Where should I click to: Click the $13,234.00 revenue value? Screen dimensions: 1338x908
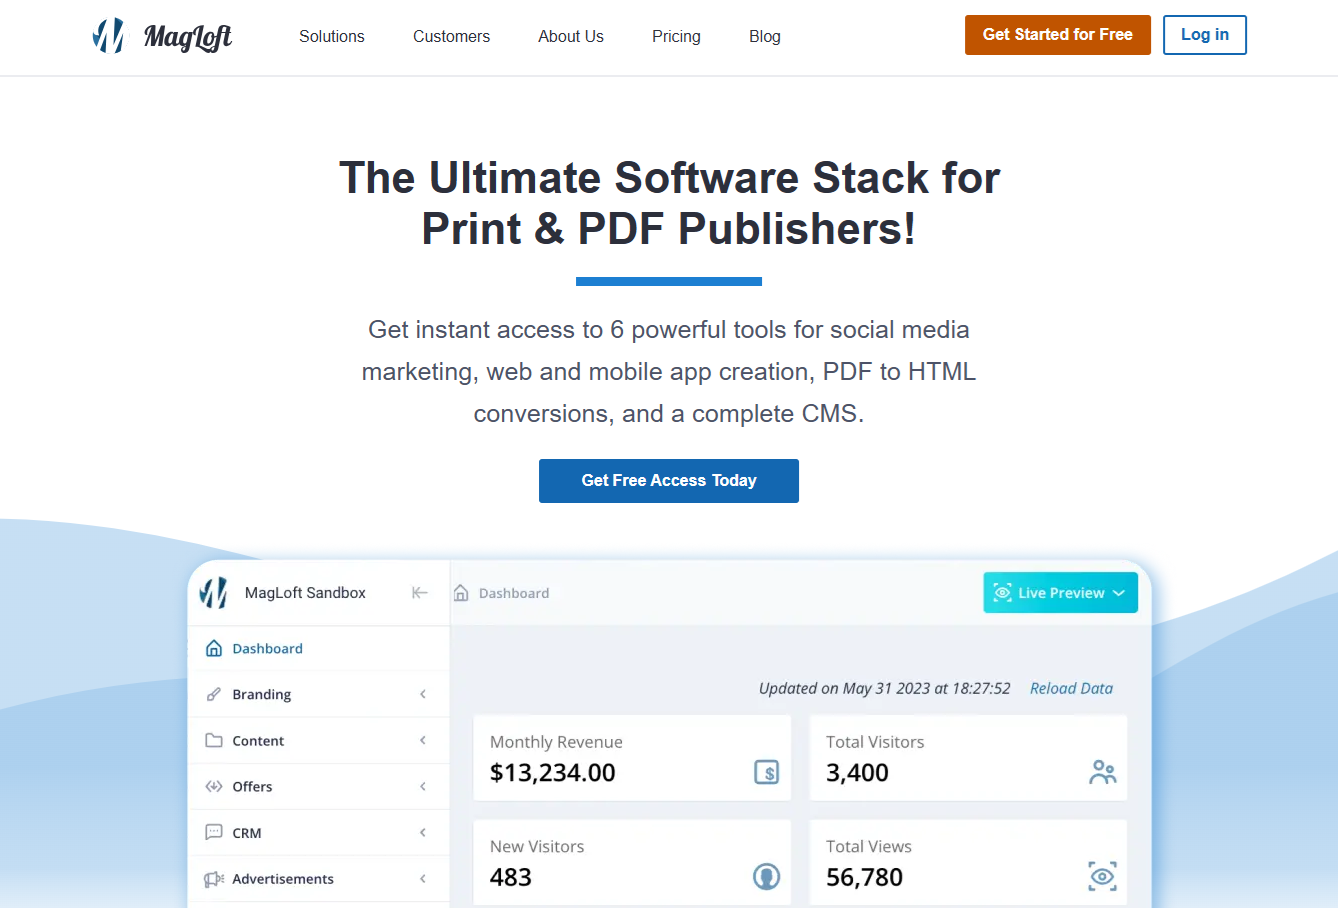553,773
